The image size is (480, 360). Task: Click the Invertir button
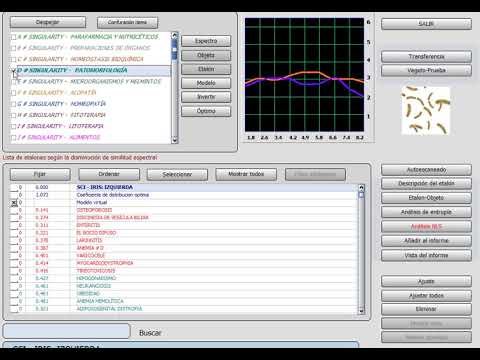(x=206, y=97)
